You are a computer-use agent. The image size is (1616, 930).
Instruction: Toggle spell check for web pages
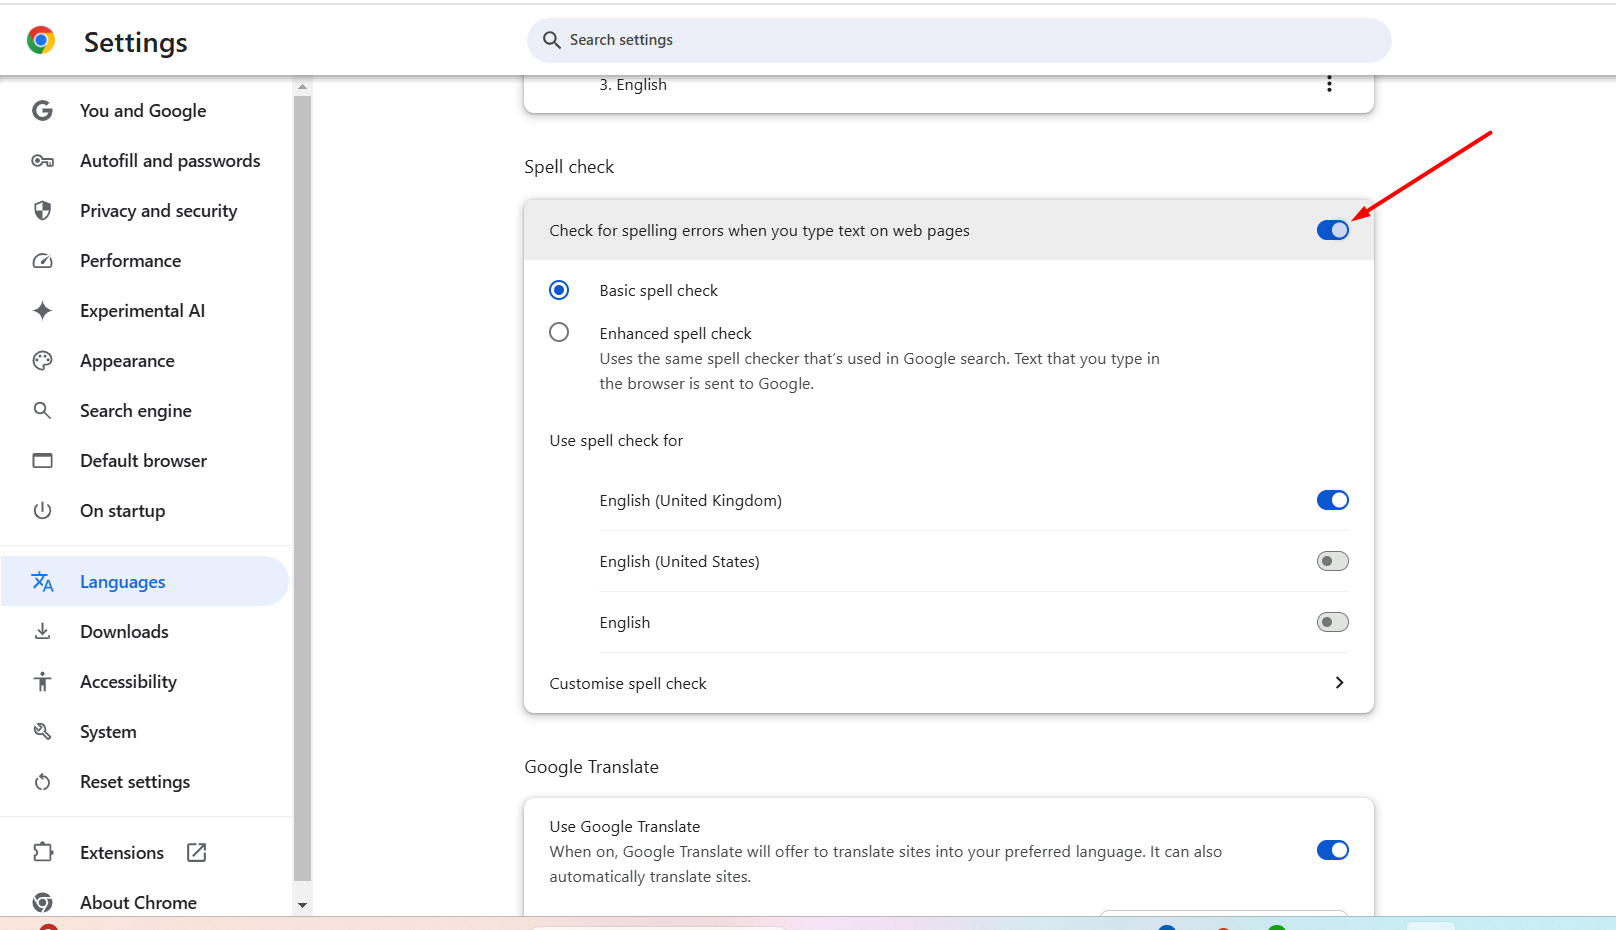pyautogui.click(x=1332, y=230)
